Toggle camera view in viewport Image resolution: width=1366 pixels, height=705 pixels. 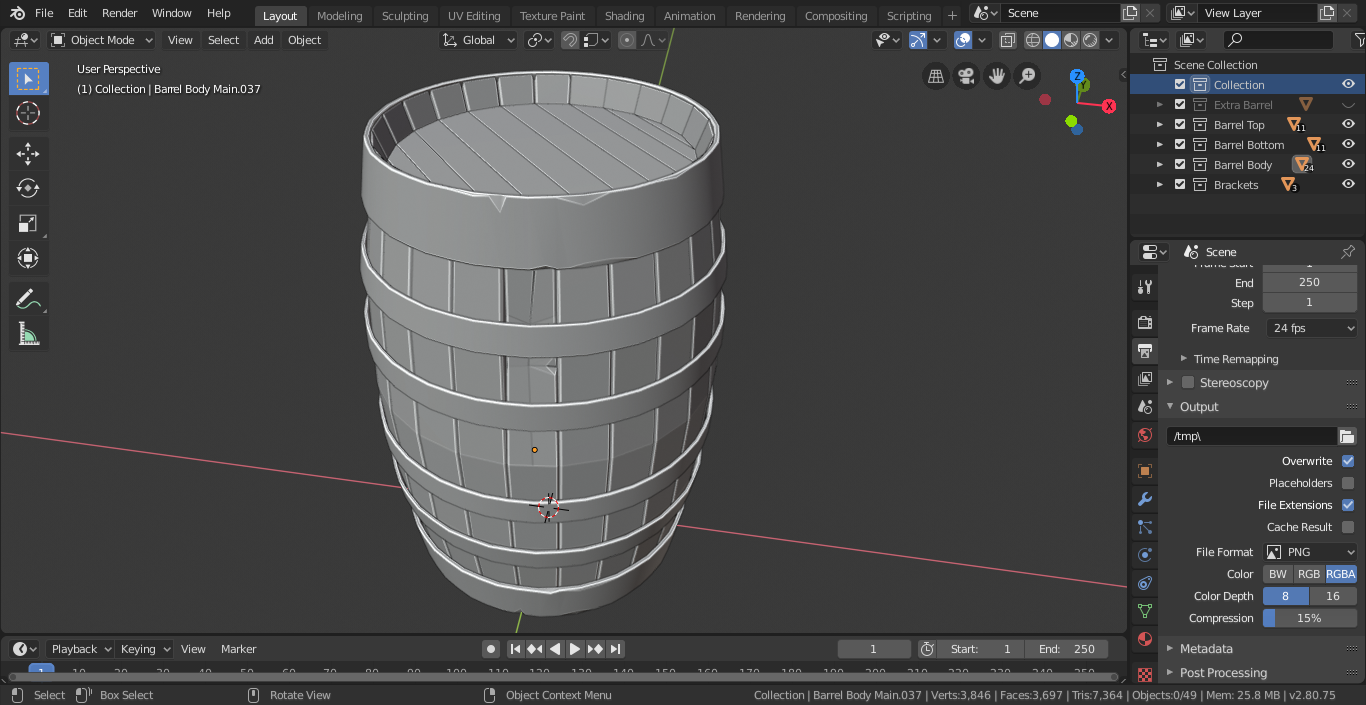tap(966, 76)
